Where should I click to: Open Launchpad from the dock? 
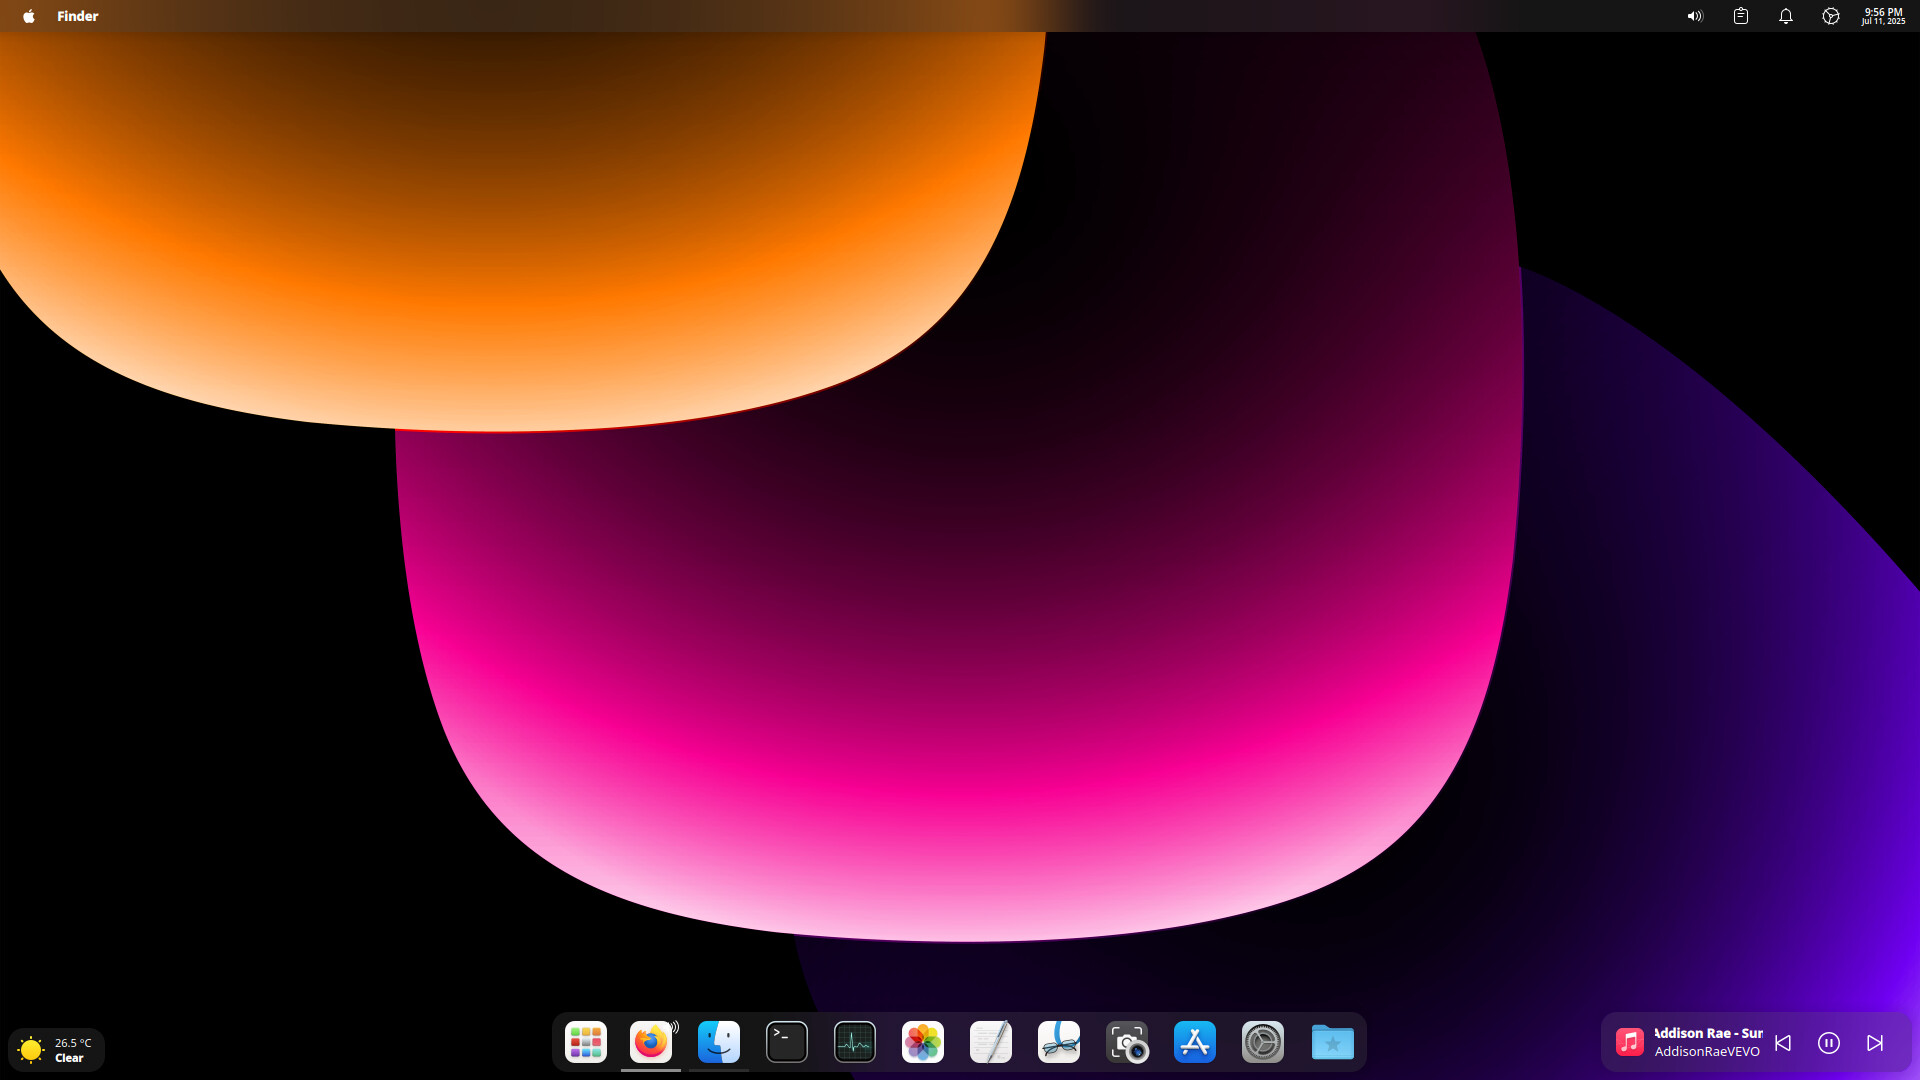pos(586,1042)
